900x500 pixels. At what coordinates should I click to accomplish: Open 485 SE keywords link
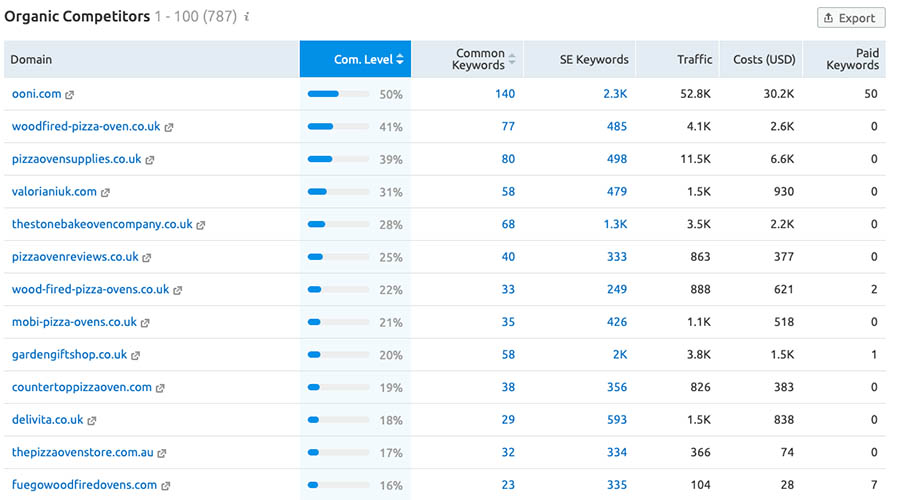617,127
